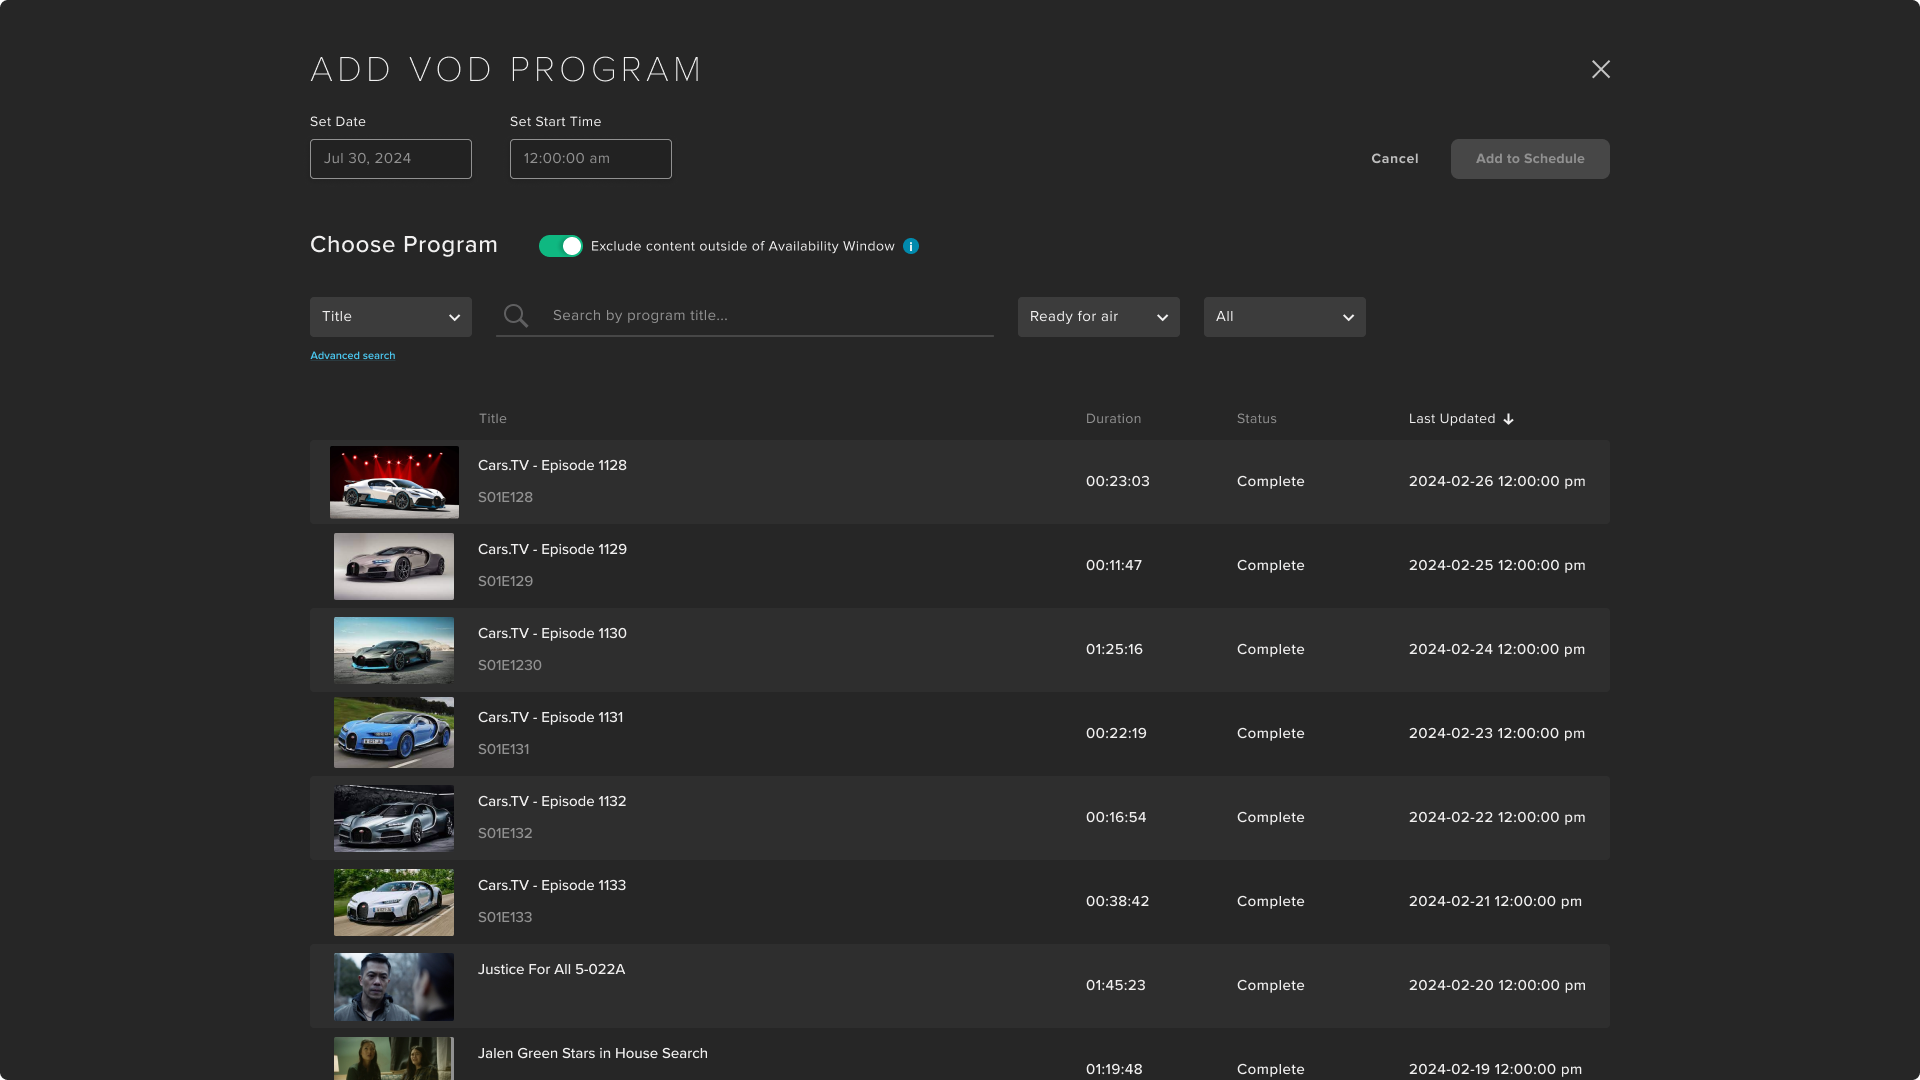
Task: Click date 2024-02-25 12:00:00 pm
Action: (x=1497, y=566)
